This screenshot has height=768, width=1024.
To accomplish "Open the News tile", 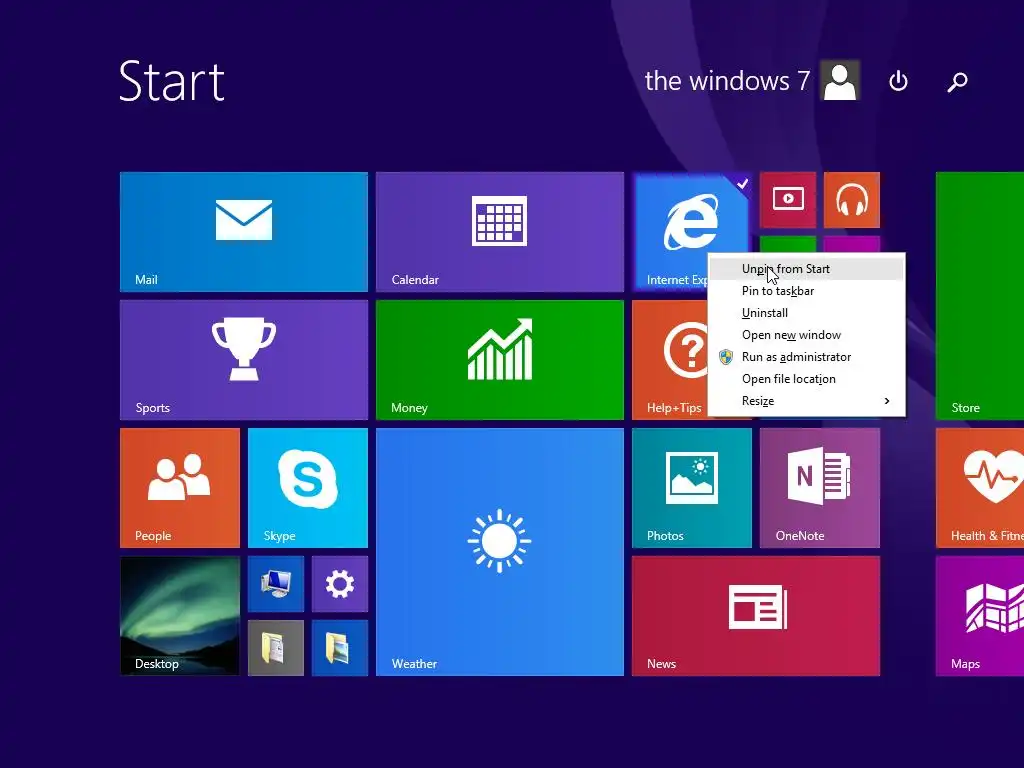I will 756,616.
